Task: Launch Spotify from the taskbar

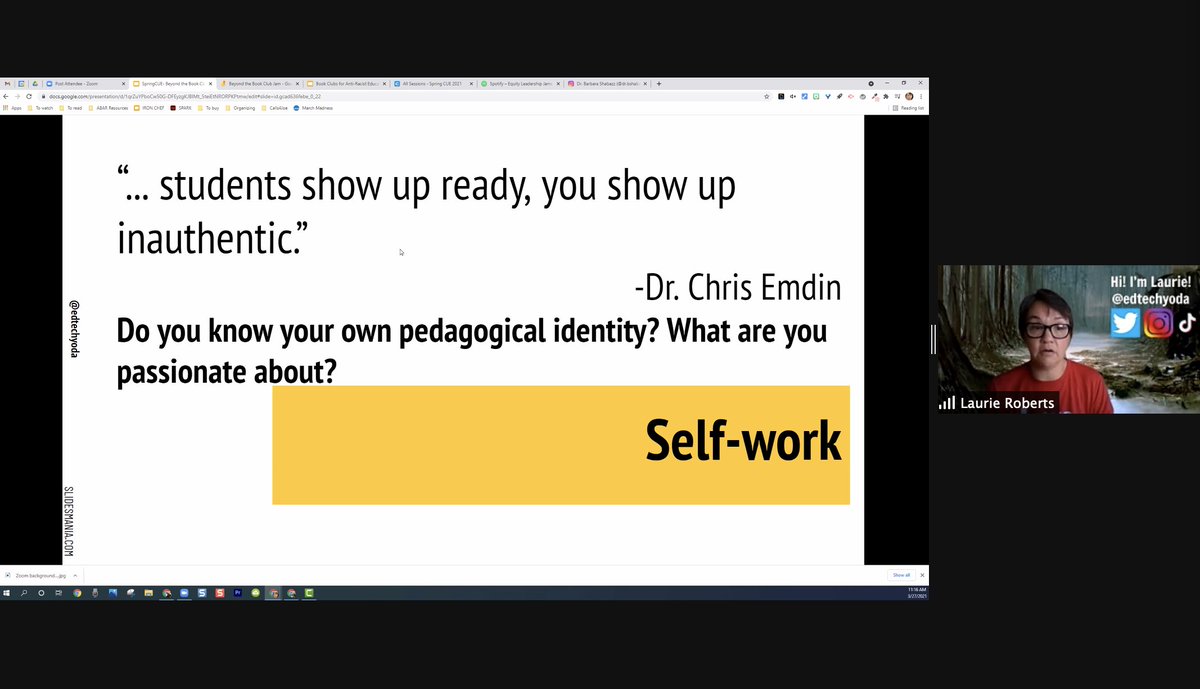Action: pyautogui.click(x=256, y=592)
